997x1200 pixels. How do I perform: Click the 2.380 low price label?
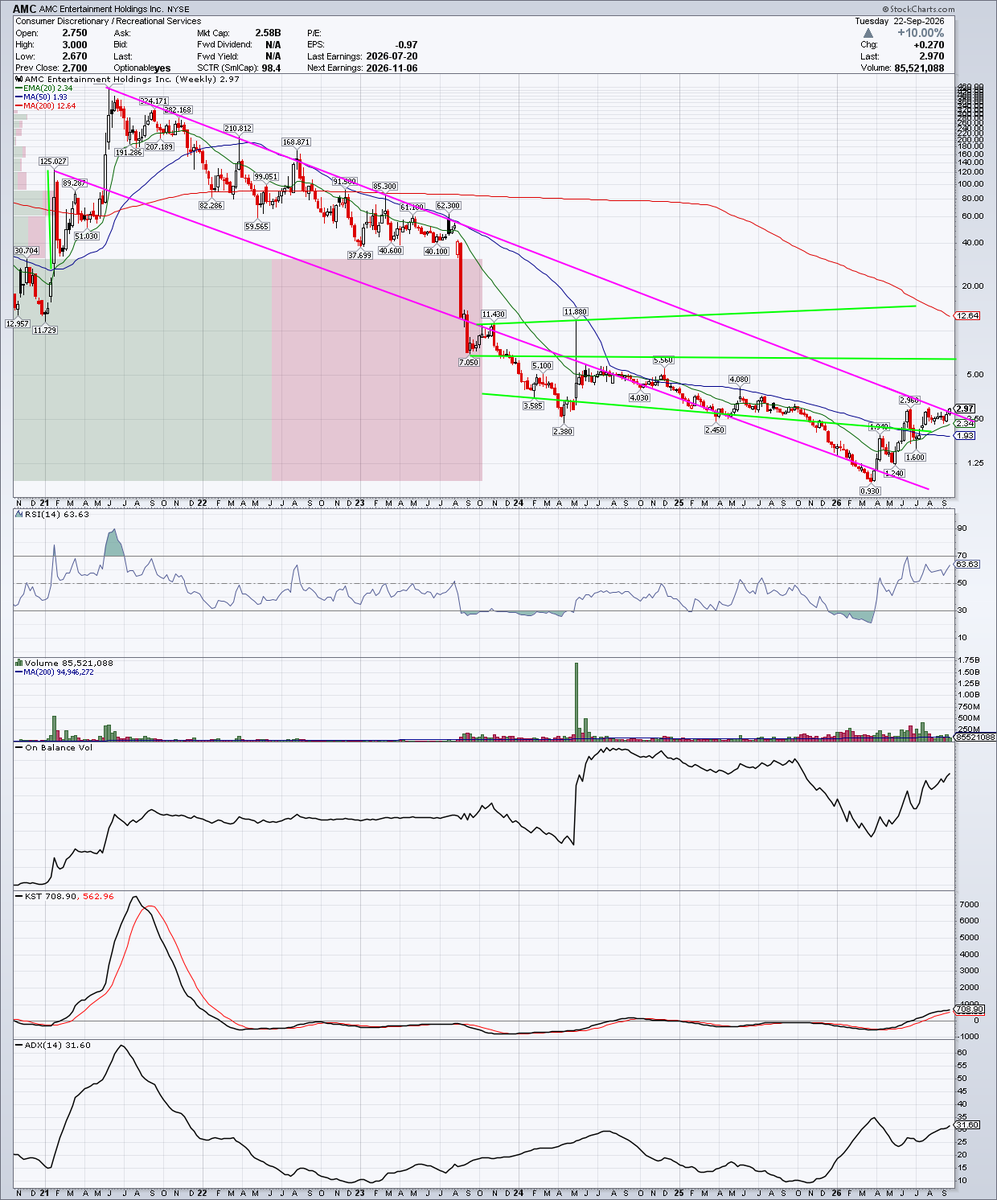(562, 431)
